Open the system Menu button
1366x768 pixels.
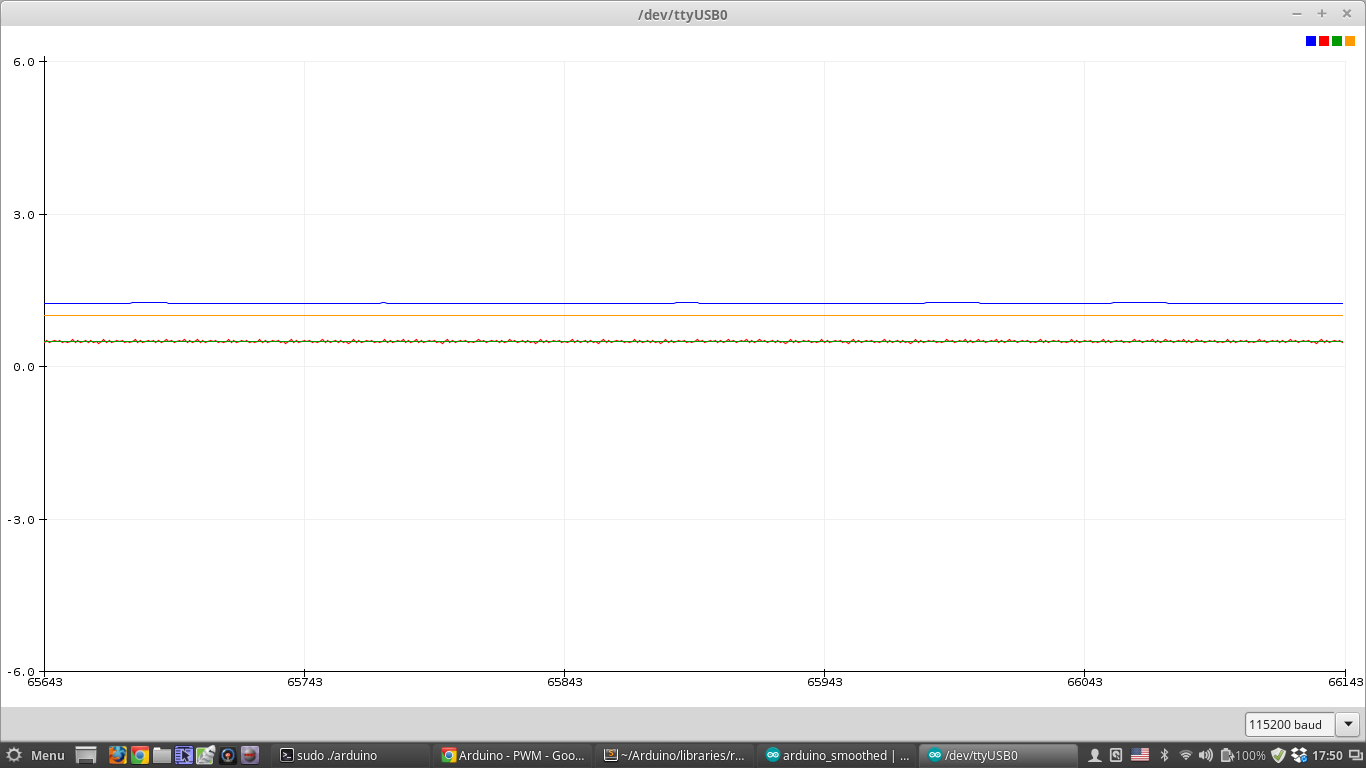[x=36, y=755]
